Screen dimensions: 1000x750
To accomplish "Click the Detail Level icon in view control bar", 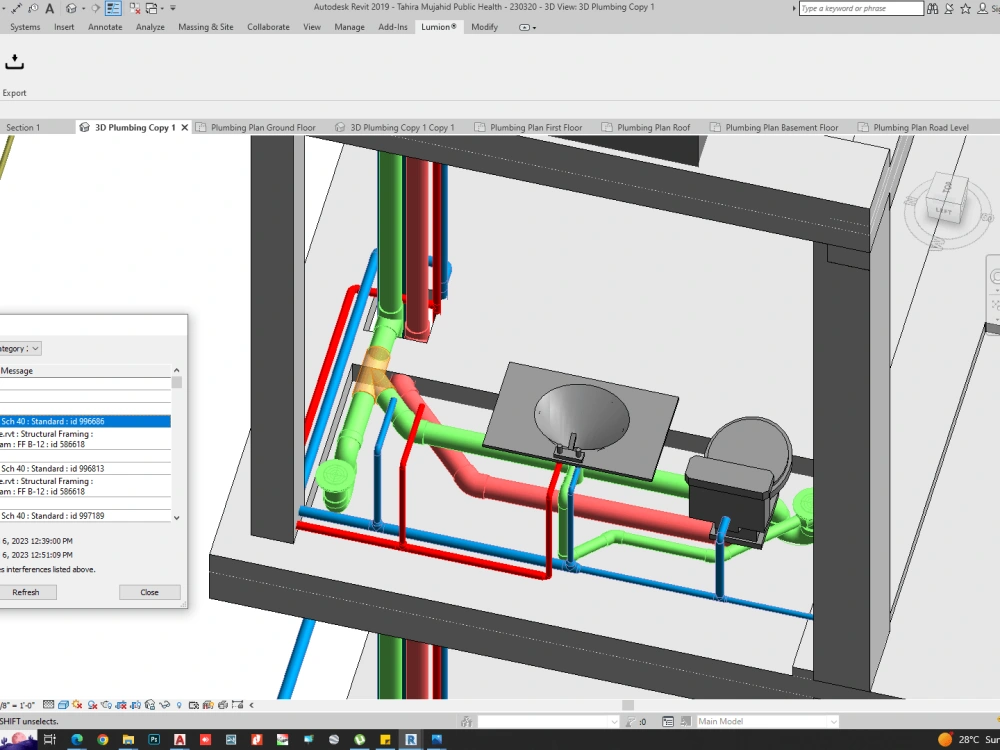I will 48,705.
